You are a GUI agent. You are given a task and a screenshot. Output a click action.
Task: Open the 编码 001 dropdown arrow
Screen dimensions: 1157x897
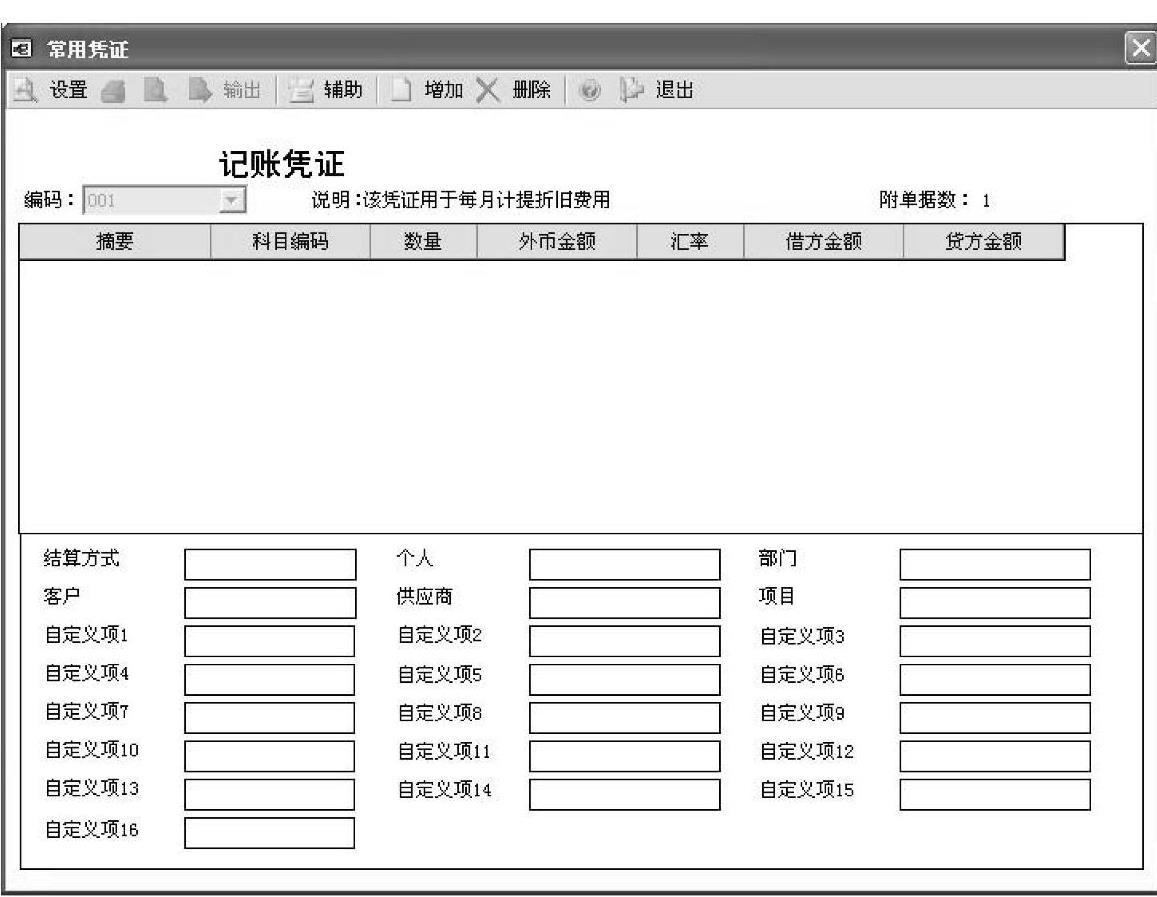tap(232, 200)
